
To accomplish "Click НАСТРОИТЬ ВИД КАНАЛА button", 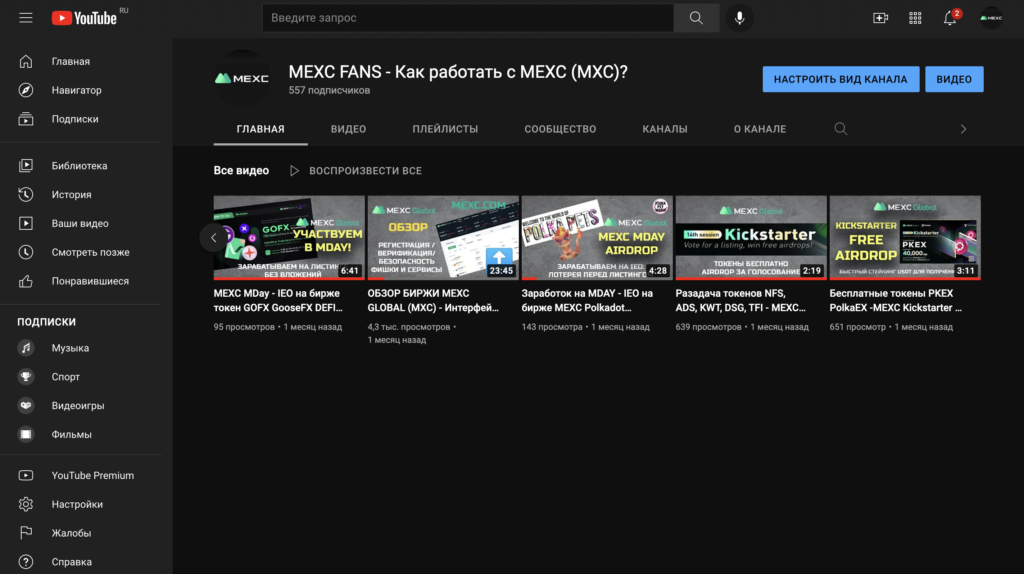I will coord(840,79).
